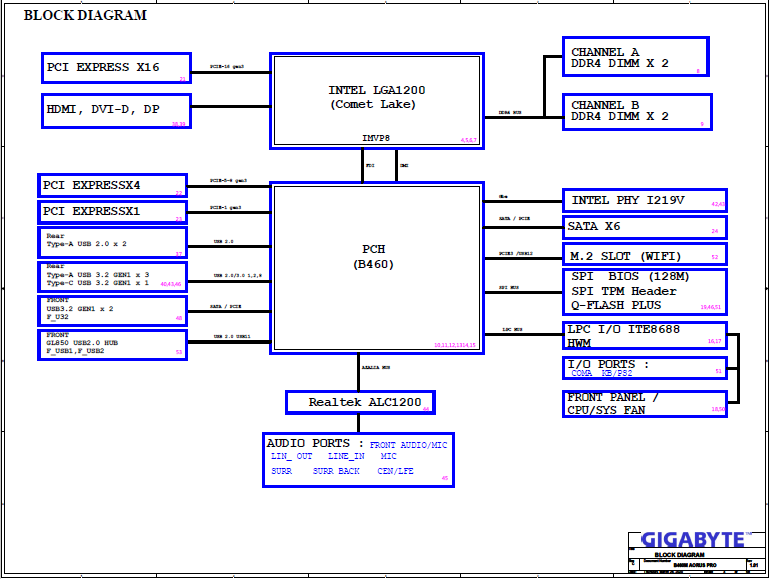Select 'Rear Type-A USB 2.0 x 2' block
Image resolution: width=772 pixels, height=579 pixels.
(x=112, y=242)
